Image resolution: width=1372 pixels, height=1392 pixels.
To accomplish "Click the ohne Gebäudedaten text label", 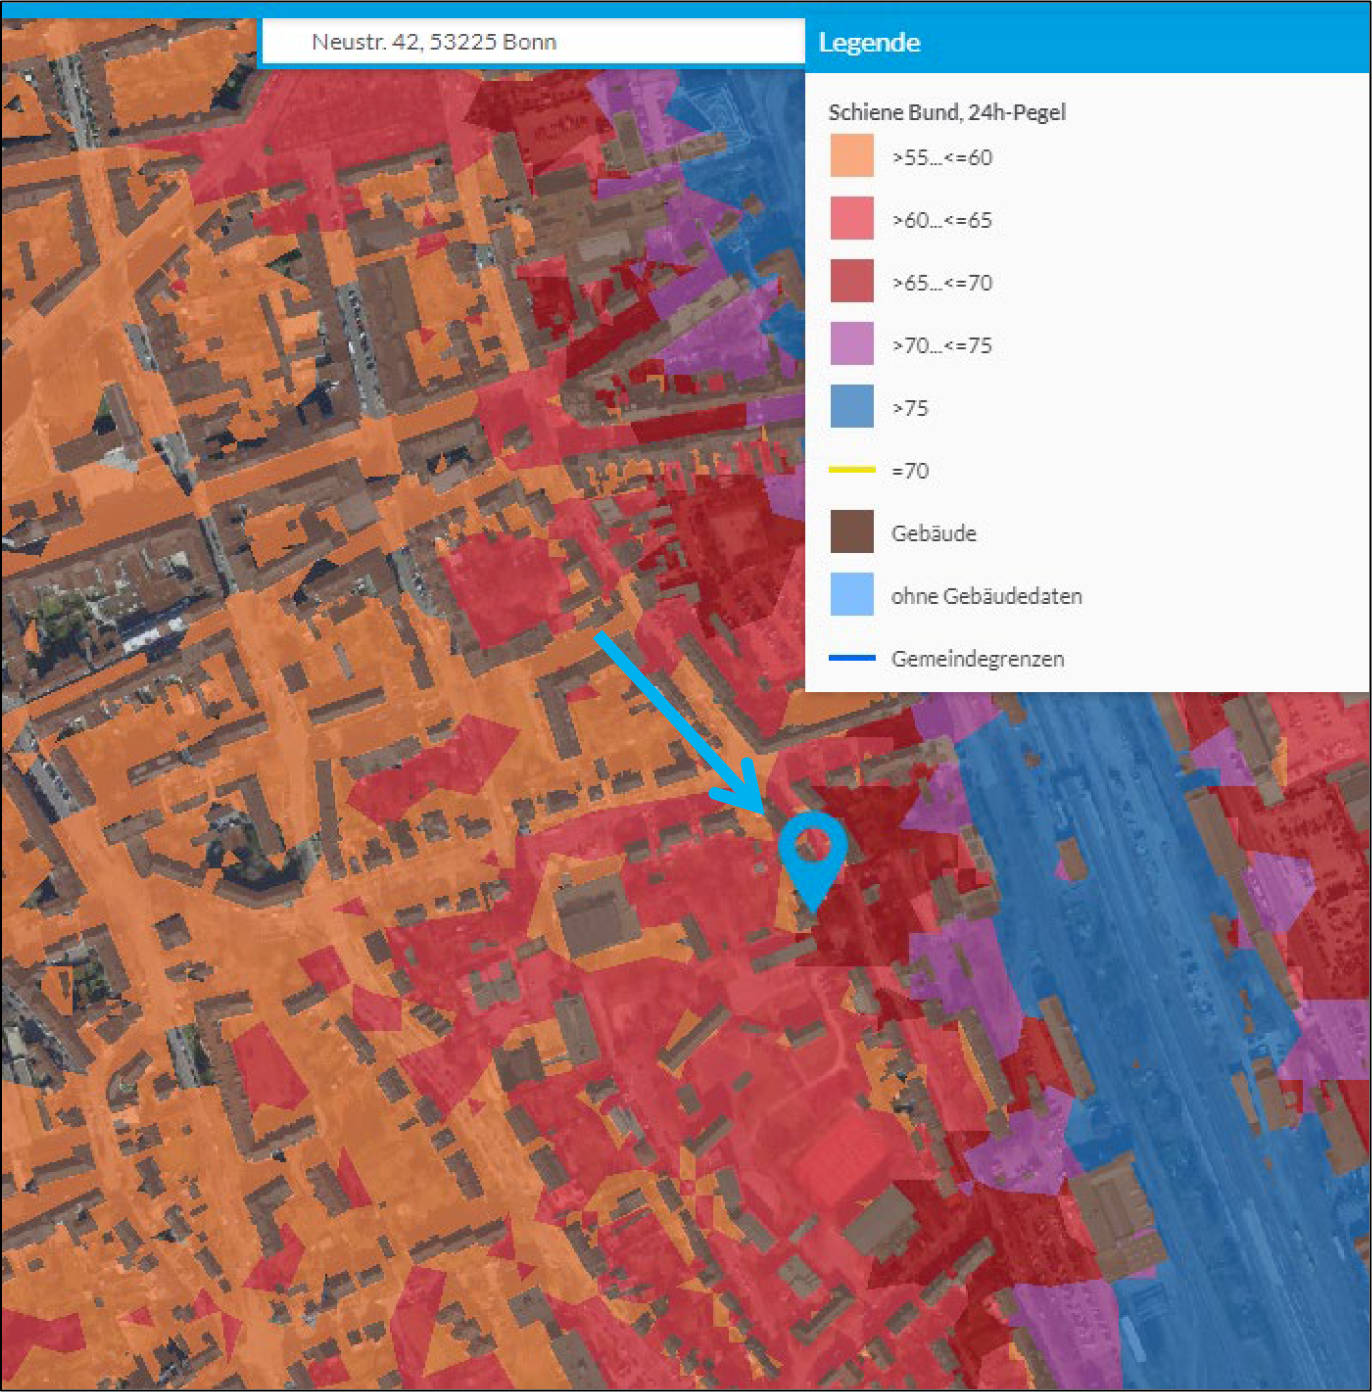I will point(986,596).
